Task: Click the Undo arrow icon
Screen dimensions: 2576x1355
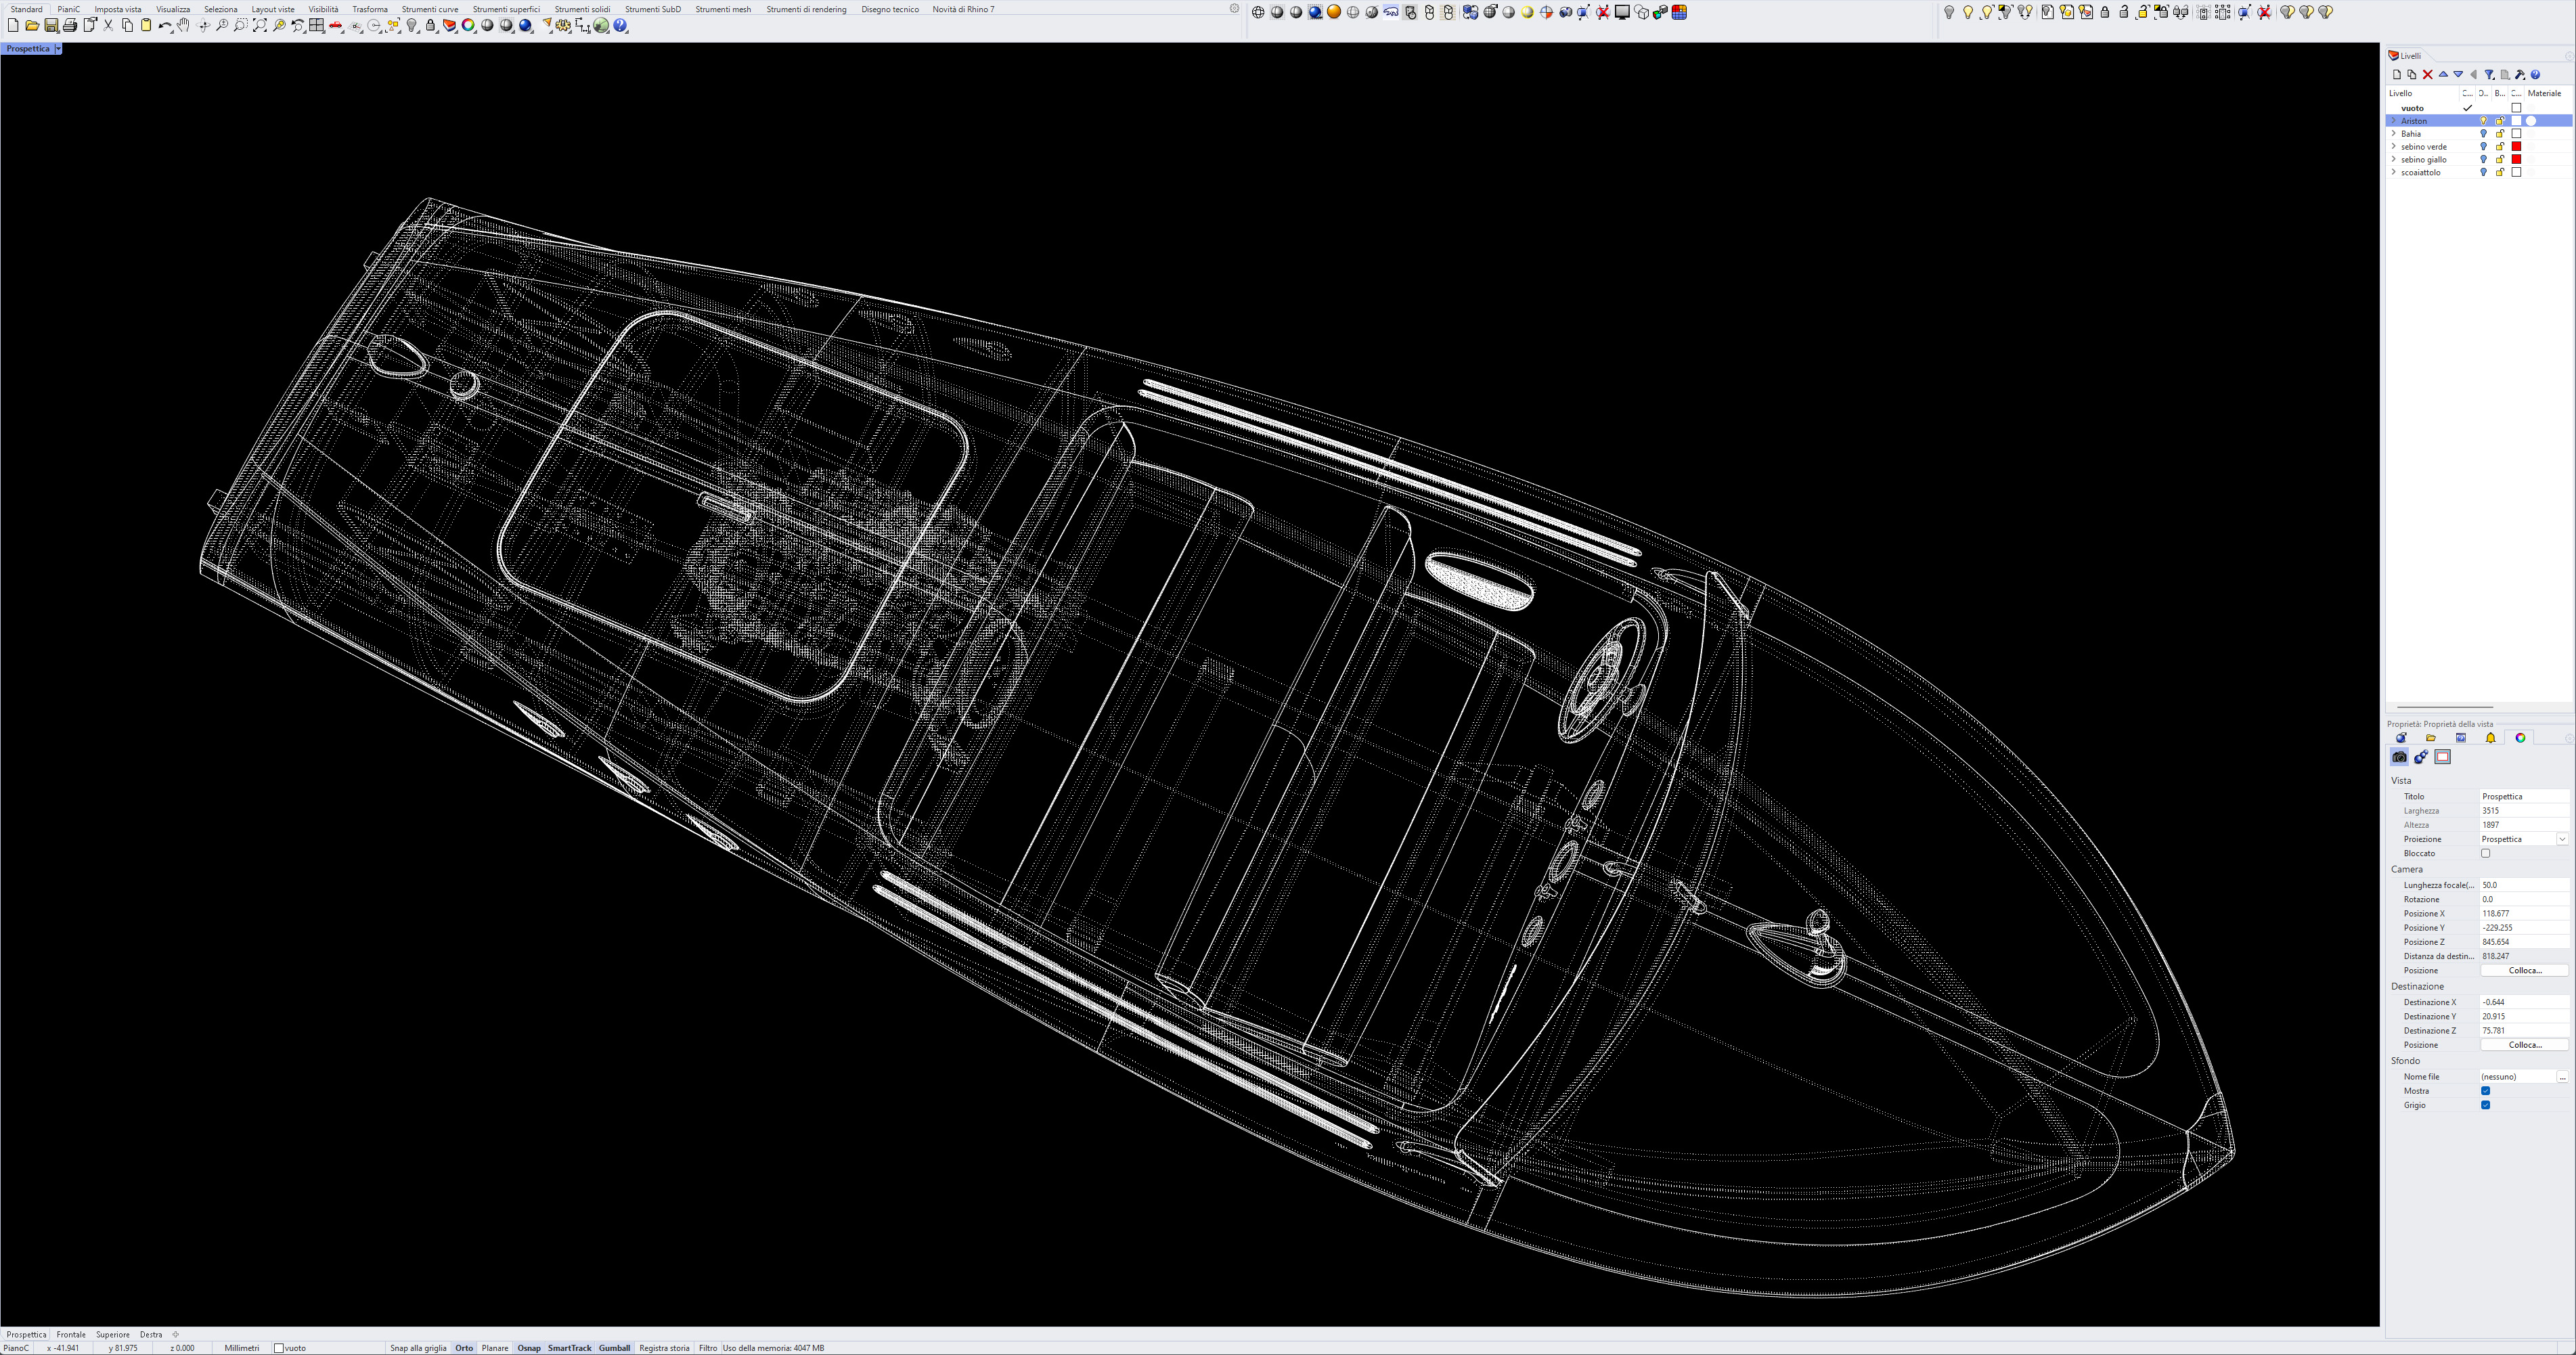Action: pyautogui.click(x=164, y=26)
